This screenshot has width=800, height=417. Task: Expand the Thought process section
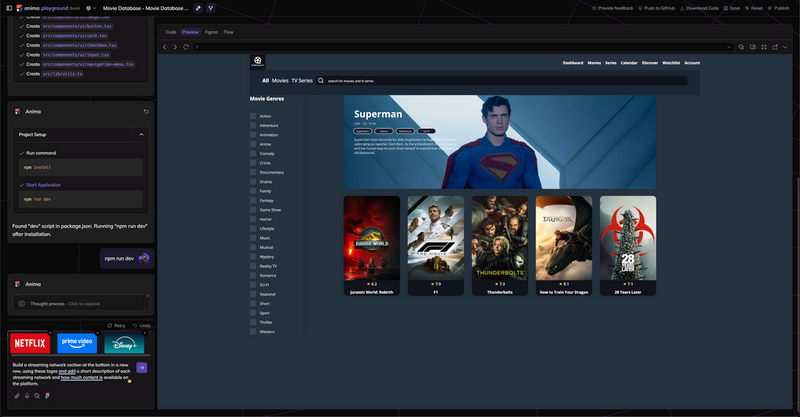(80, 304)
